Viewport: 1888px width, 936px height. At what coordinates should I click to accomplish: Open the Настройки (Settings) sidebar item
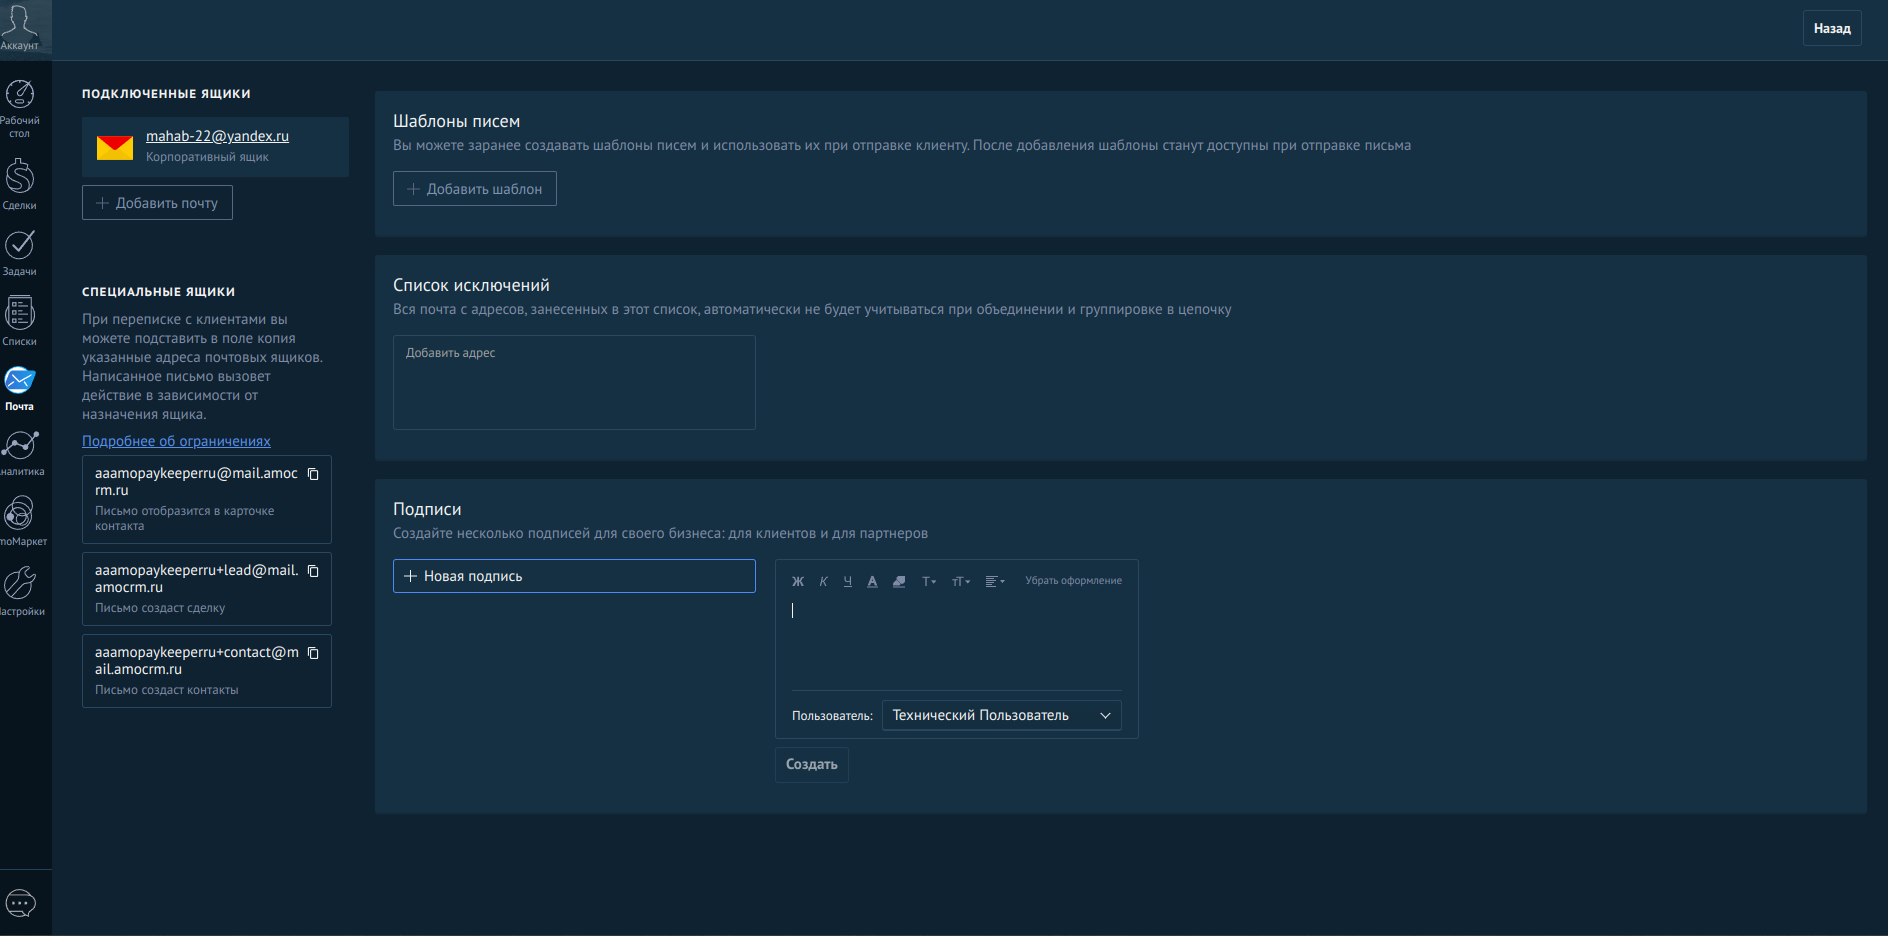pos(20,590)
